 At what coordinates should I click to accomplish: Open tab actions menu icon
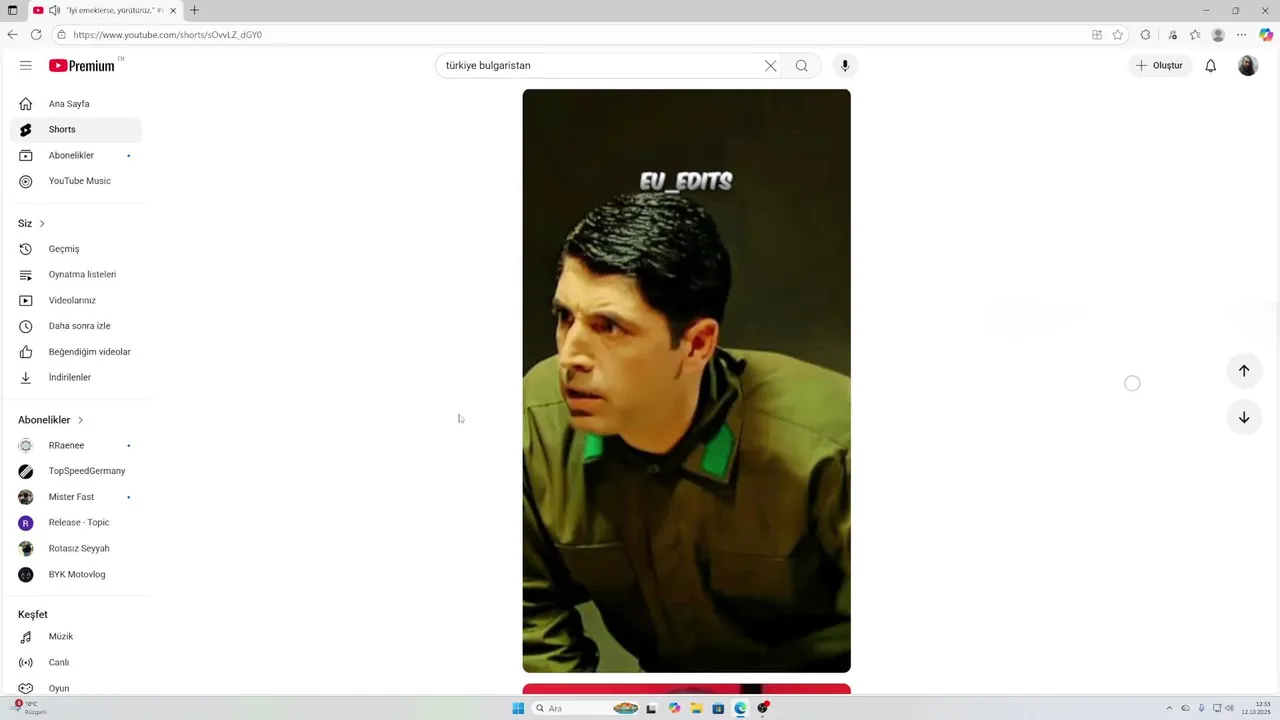(x=12, y=11)
